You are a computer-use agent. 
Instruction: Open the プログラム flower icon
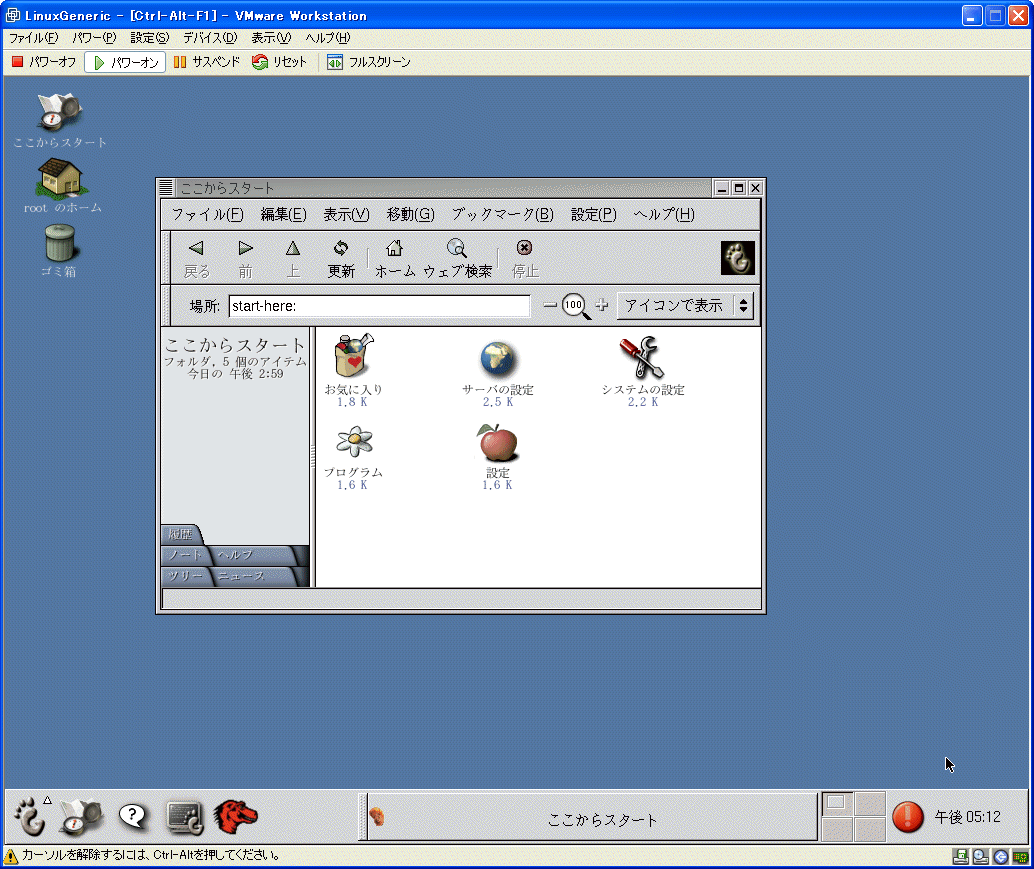click(353, 441)
